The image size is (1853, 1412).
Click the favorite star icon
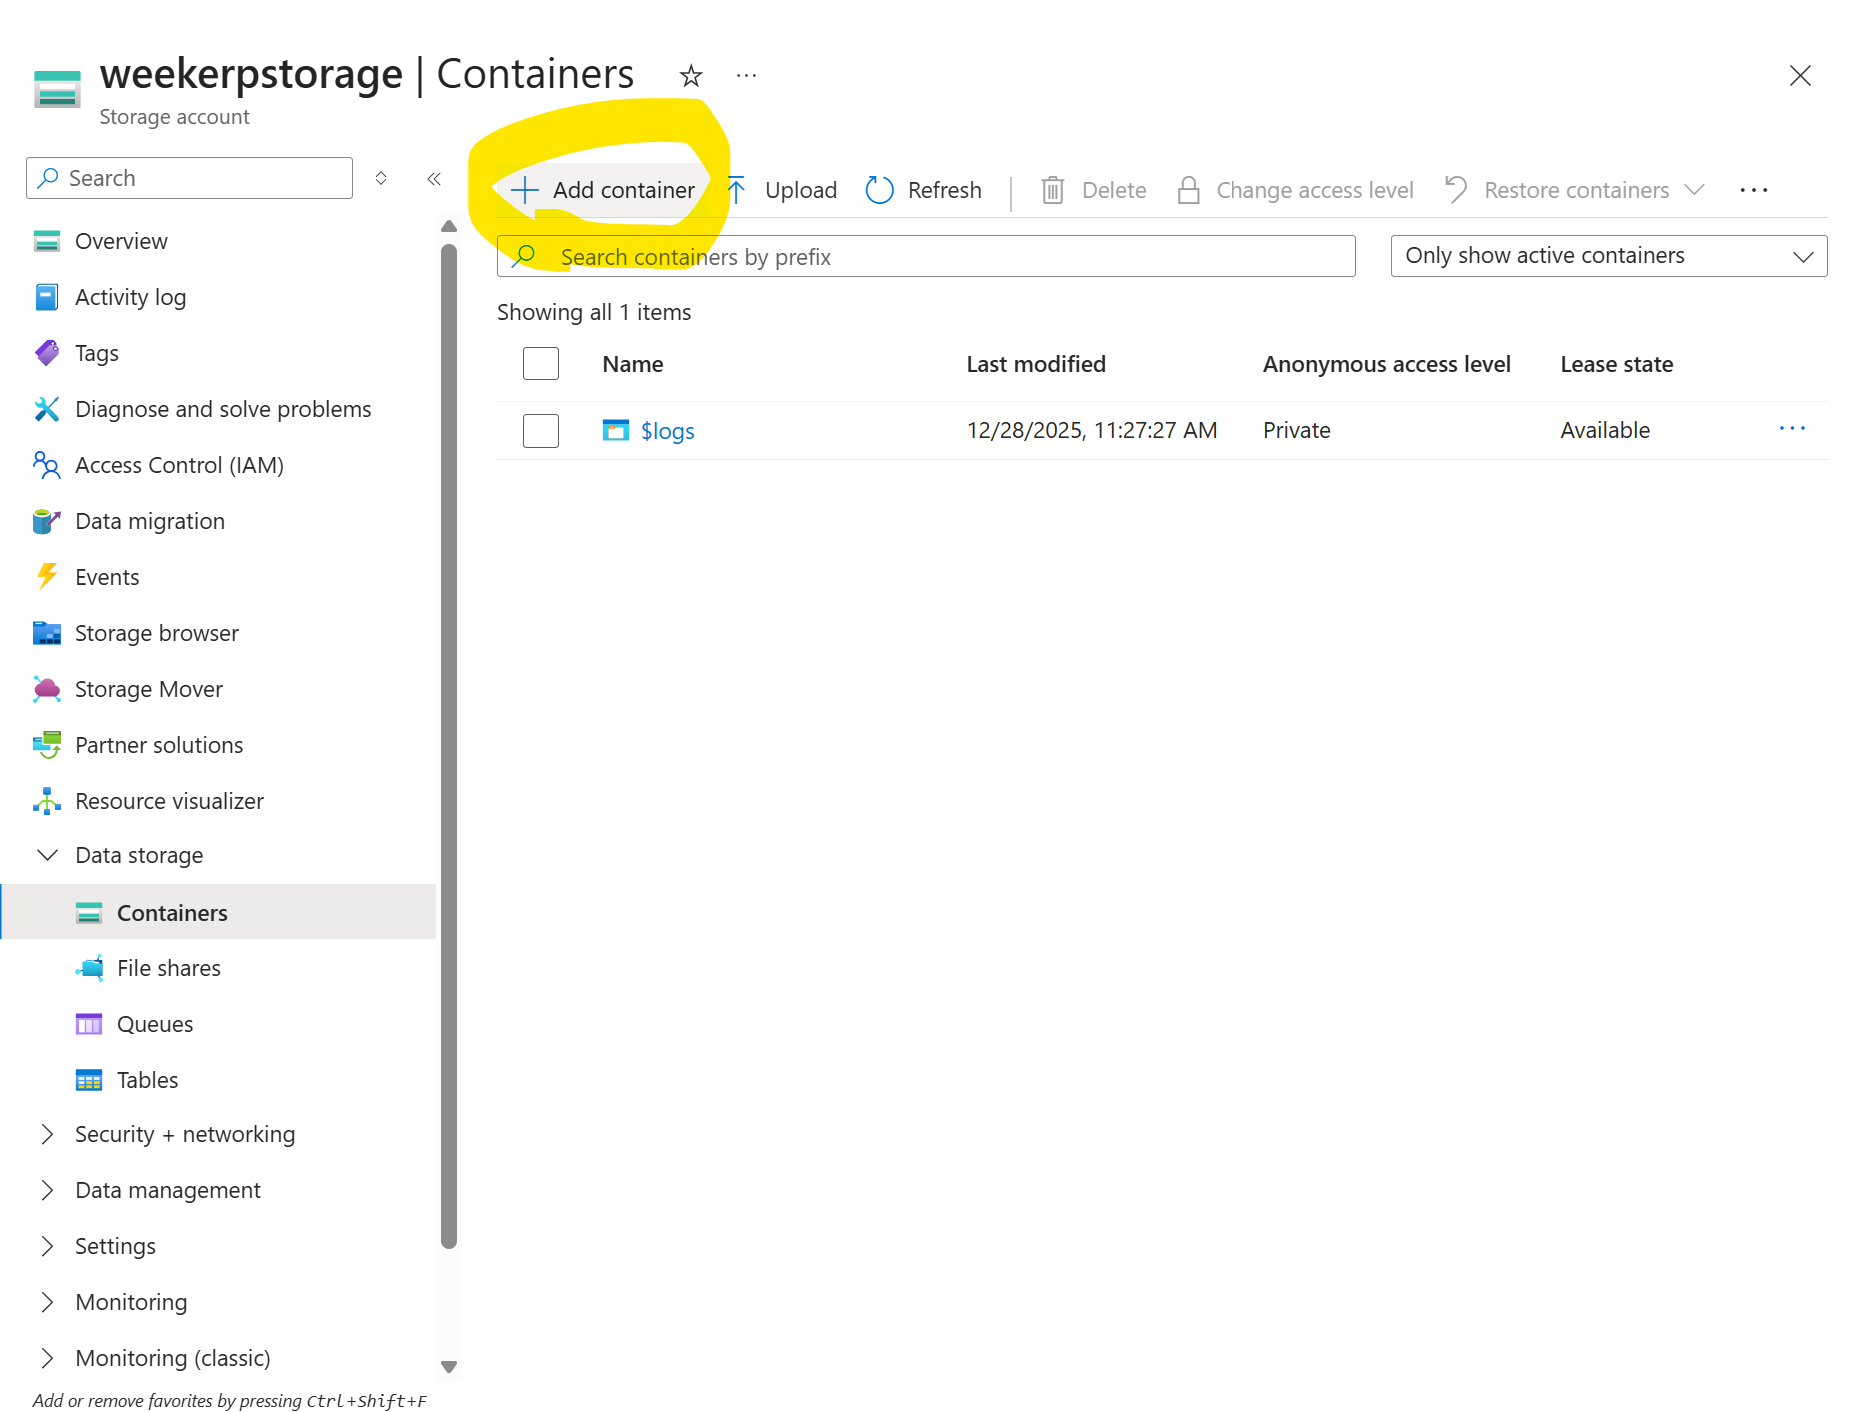click(x=691, y=76)
